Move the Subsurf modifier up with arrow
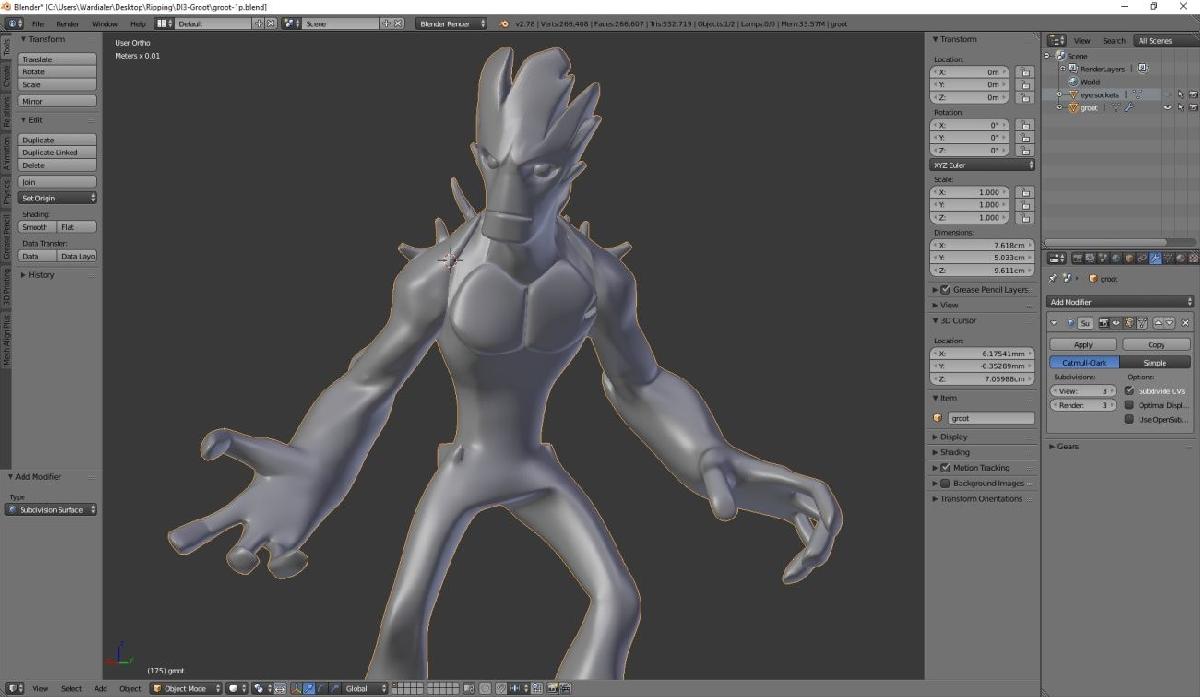Viewport: 1200px width, 697px height. click(1158, 323)
